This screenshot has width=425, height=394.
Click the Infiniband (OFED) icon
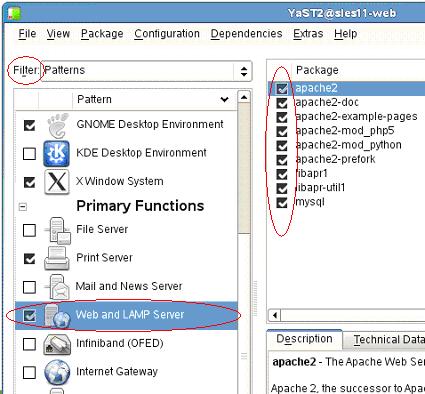coord(57,344)
